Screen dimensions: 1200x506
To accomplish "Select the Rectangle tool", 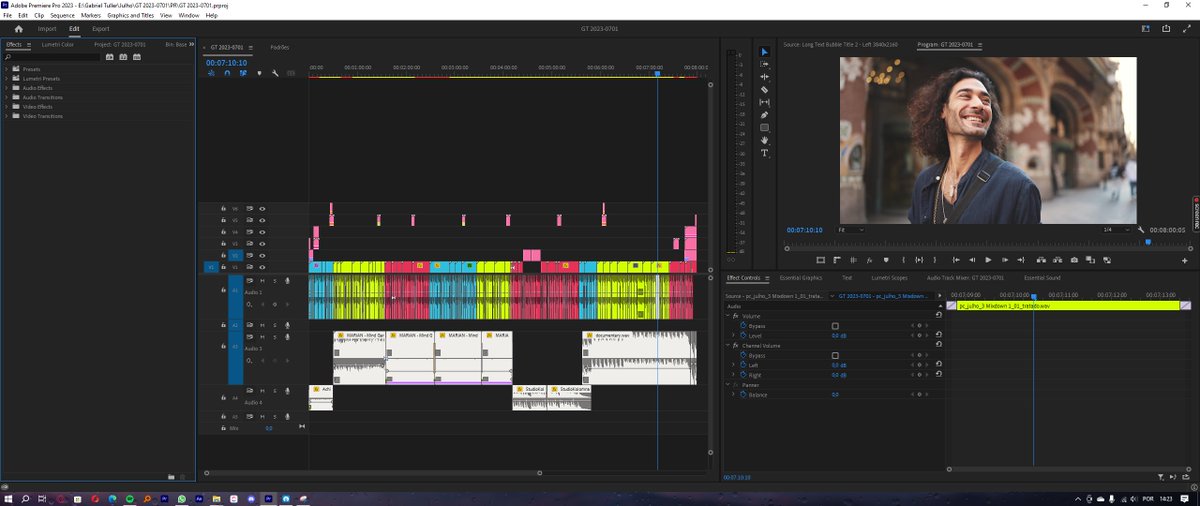I will [x=765, y=127].
